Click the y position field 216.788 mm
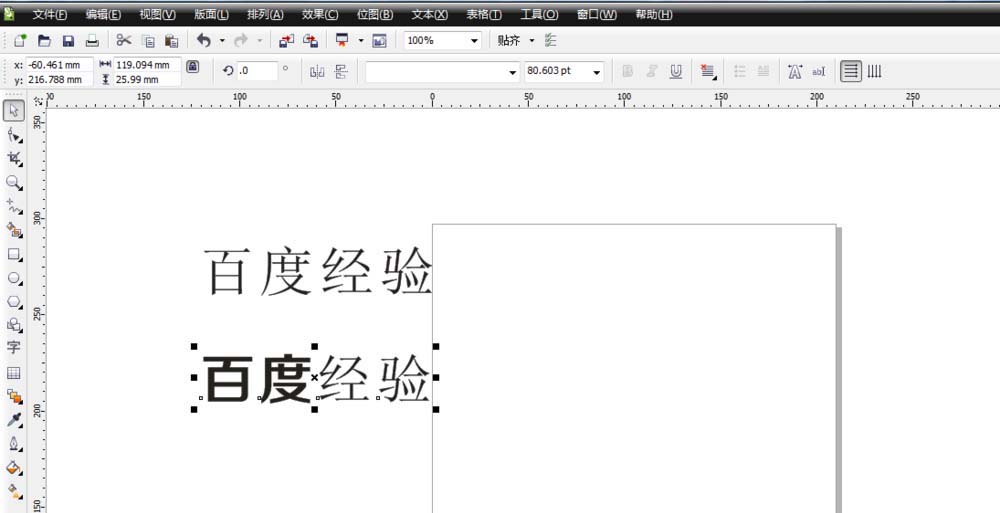Viewport: 1000px width, 513px height. click(x=59, y=80)
